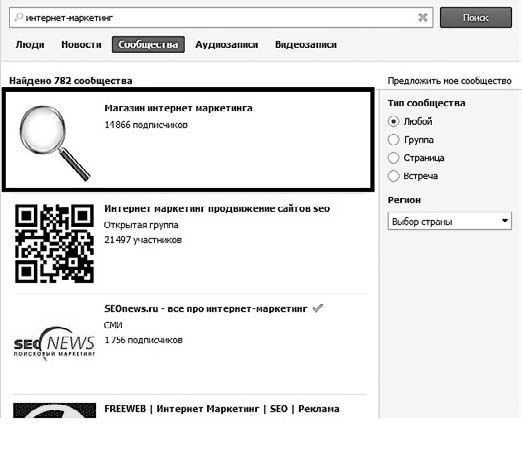Open the FREEWEB community avatar
Image resolution: width=522 pixels, height=458 pixels.
pyautogui.click(x=54, y=410)
